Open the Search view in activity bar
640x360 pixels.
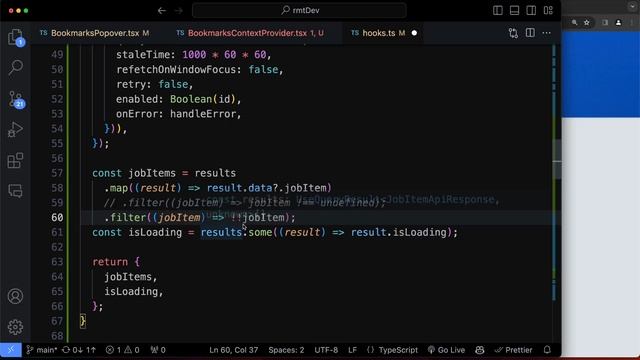click(16, 67)
